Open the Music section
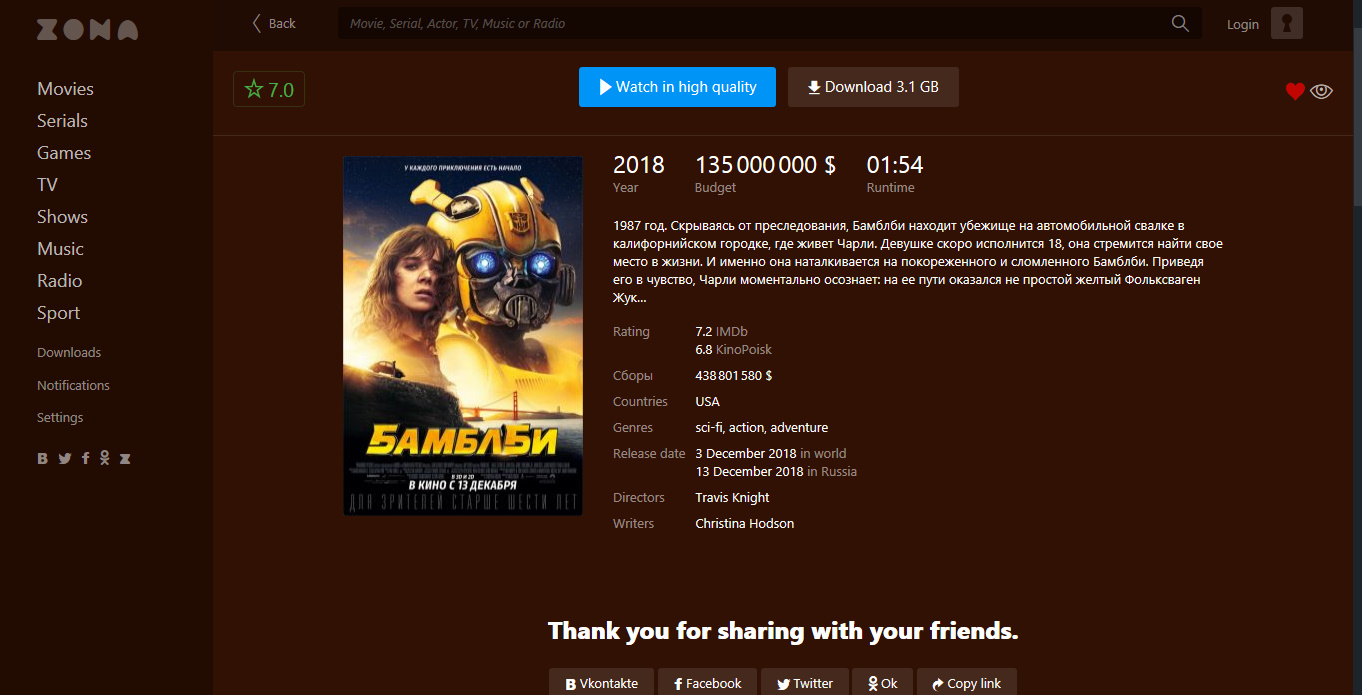Screen dimensions: 1362x695 point(60,249)
